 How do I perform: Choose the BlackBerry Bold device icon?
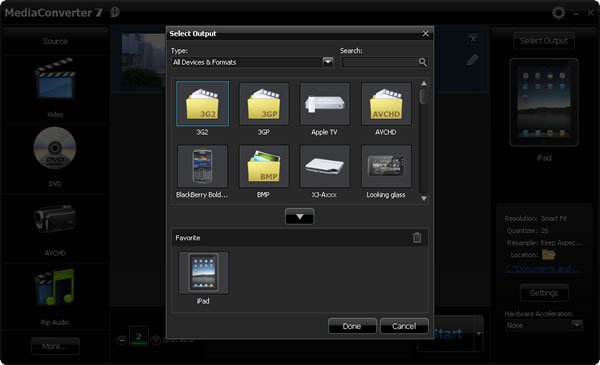tap(202, 166)
